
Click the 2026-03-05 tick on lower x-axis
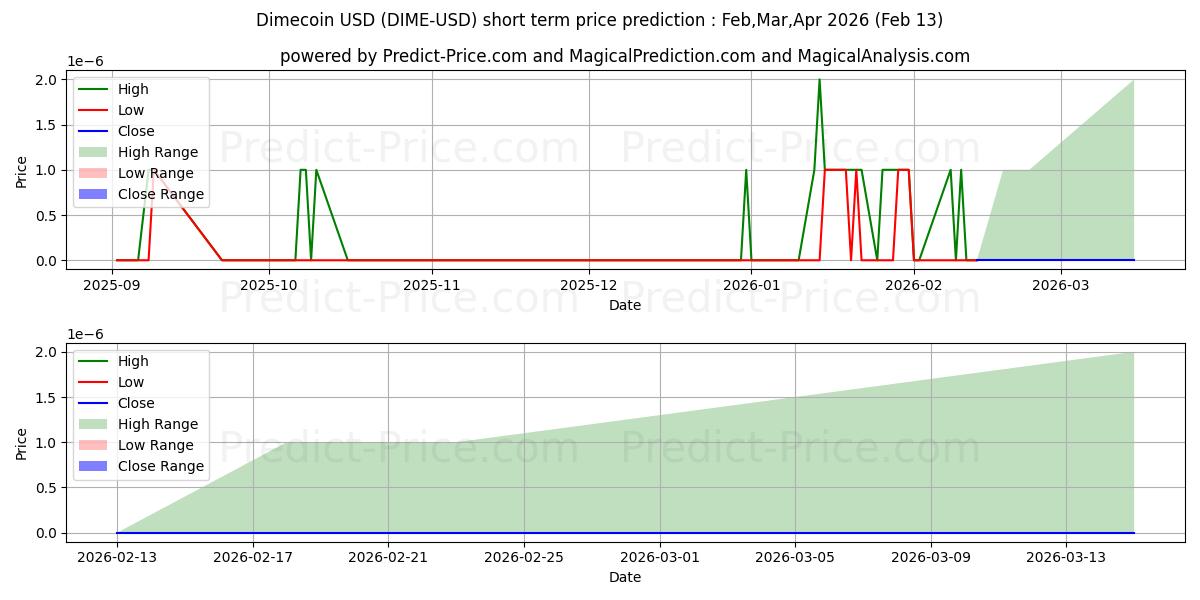795,556
